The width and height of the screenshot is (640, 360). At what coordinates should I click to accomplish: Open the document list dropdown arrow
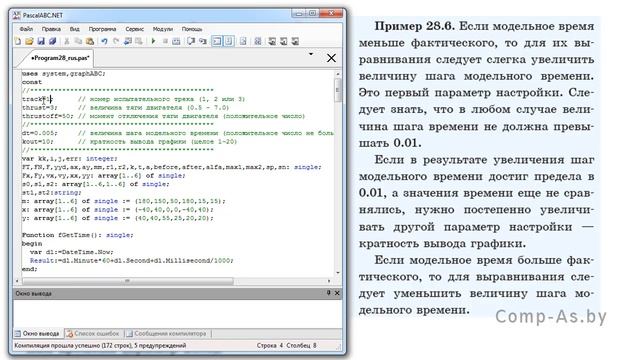[311, 54]
